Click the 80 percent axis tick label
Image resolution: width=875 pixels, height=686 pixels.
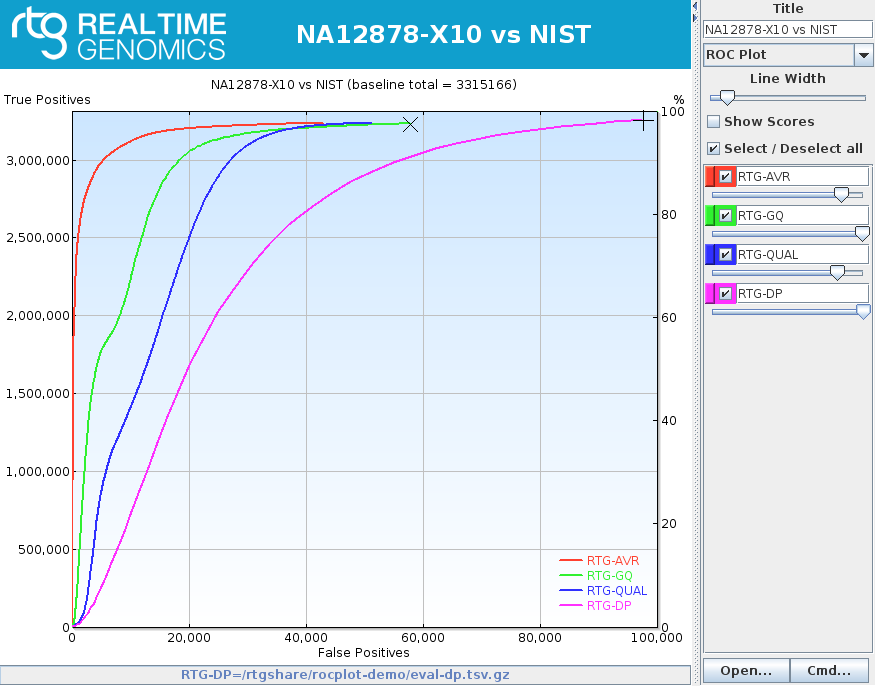[669, 215]
